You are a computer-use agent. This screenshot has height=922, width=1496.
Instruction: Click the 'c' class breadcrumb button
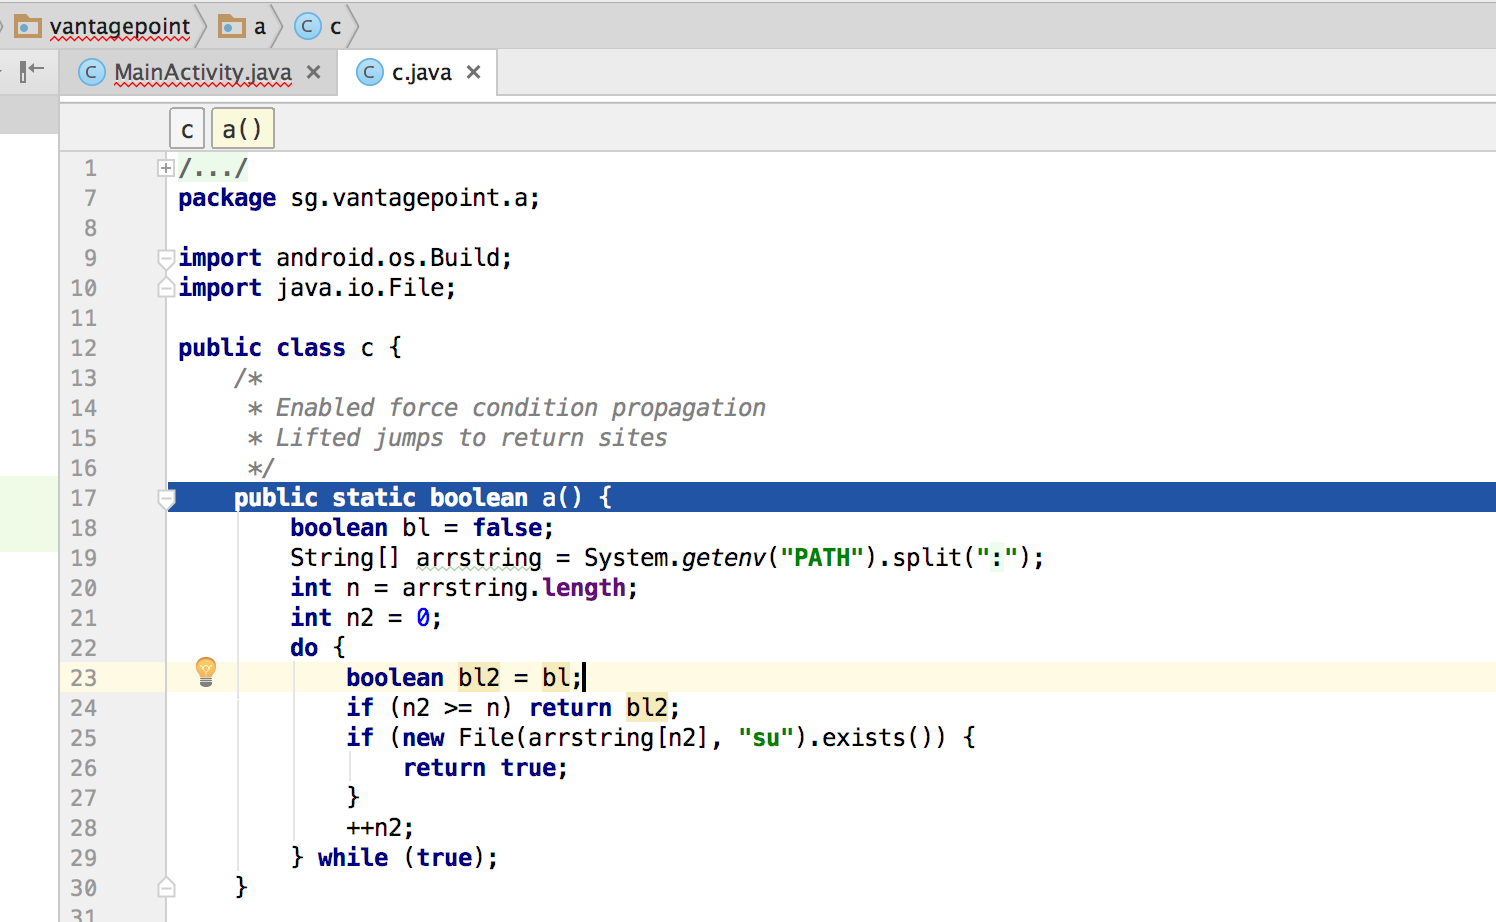click(187, 129)
